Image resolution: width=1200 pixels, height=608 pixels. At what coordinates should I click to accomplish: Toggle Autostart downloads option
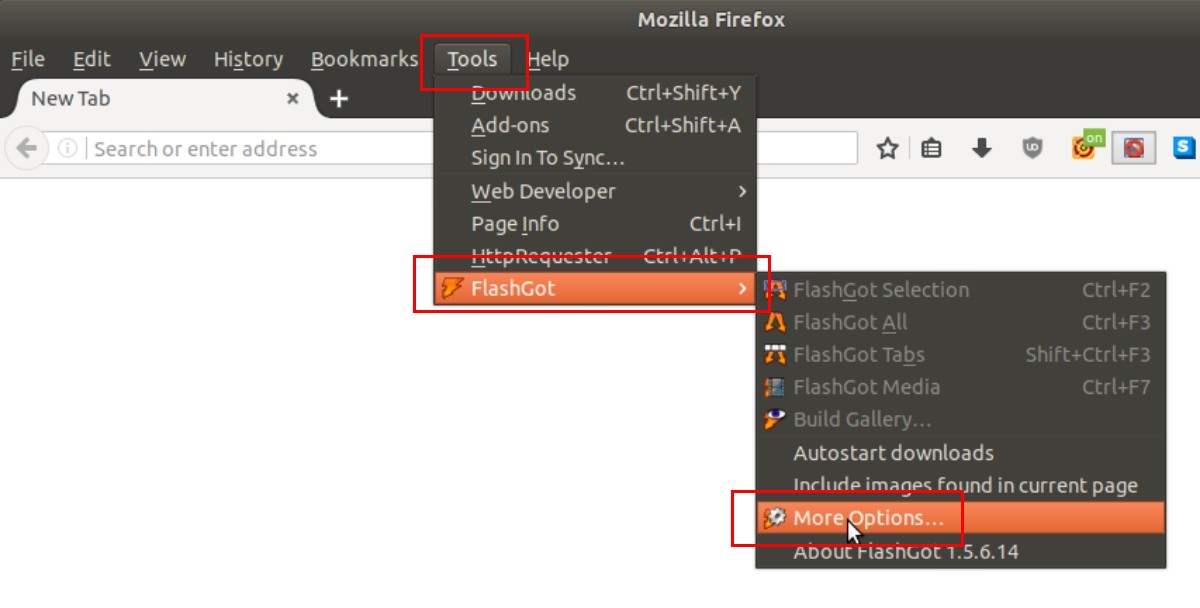(960, 453)
